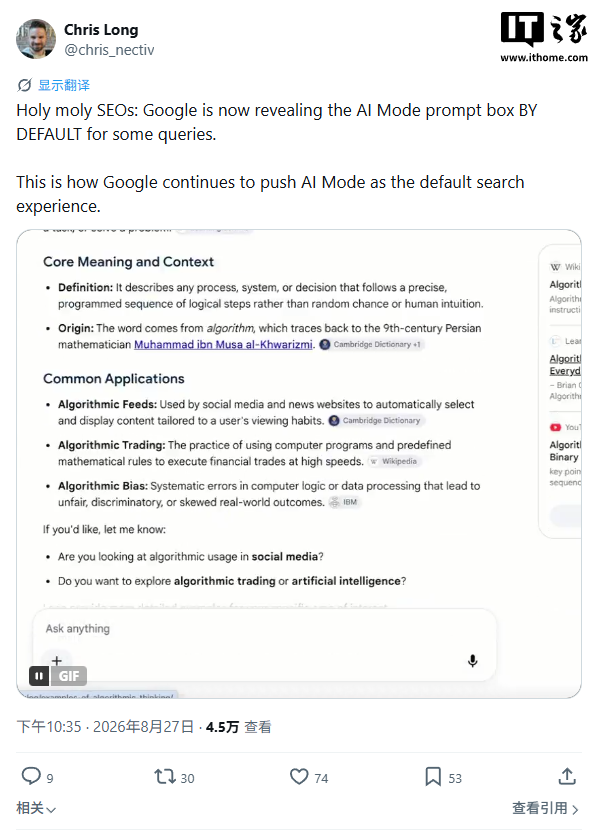Click the reply comment bubble icon
This screenshot has height=830, width=598.
coord(31,776)
